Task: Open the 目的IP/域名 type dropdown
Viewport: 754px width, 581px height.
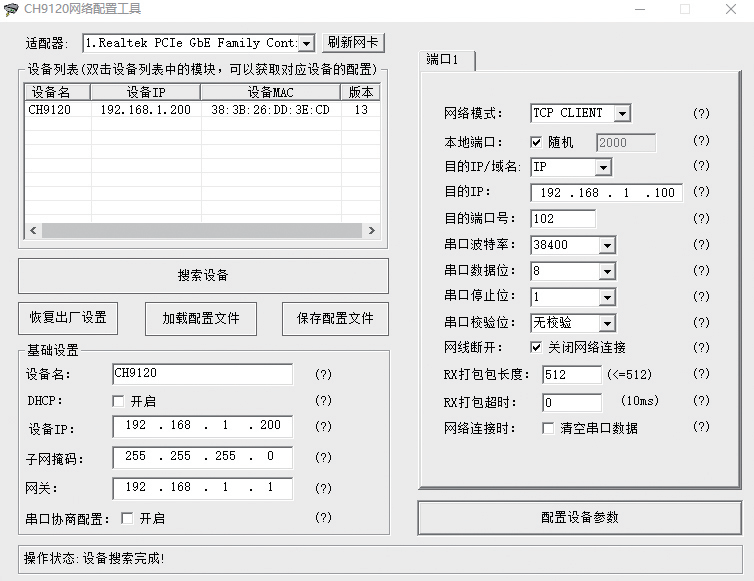Action: (571, 167)
